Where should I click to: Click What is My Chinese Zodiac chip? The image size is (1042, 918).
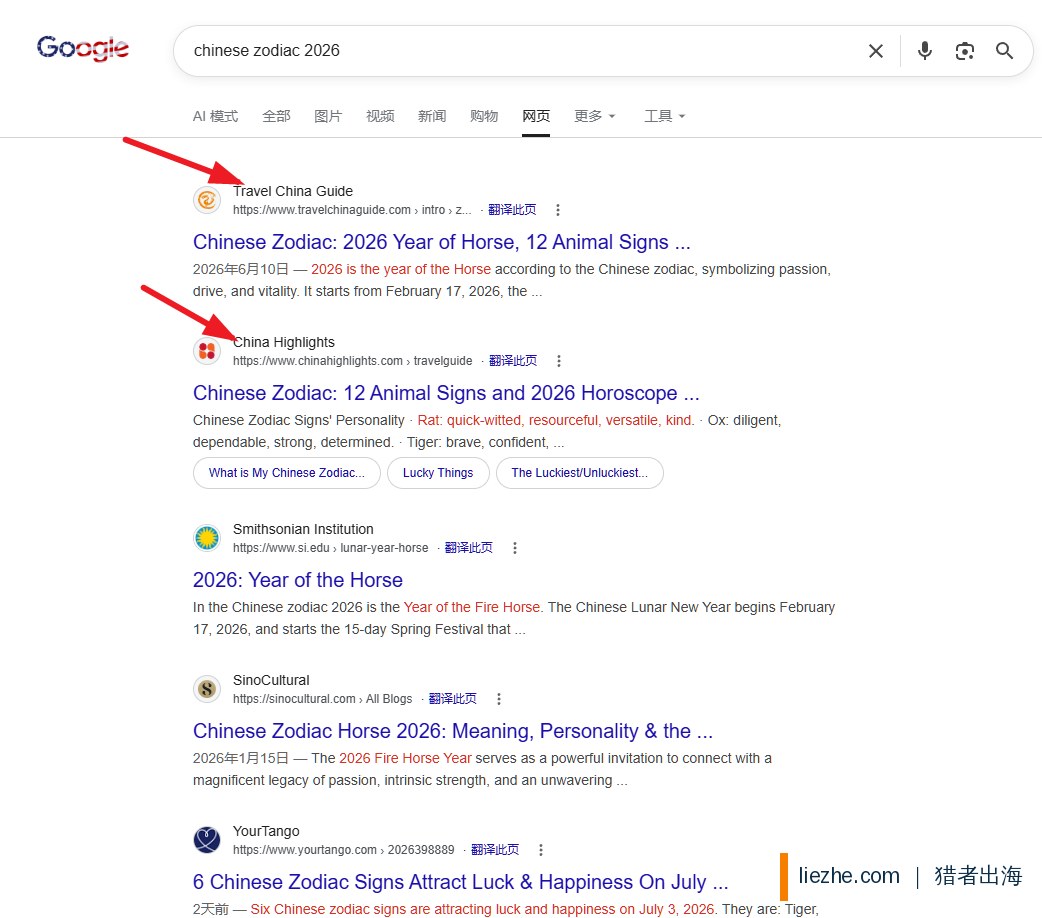click(x=286, y=473)
